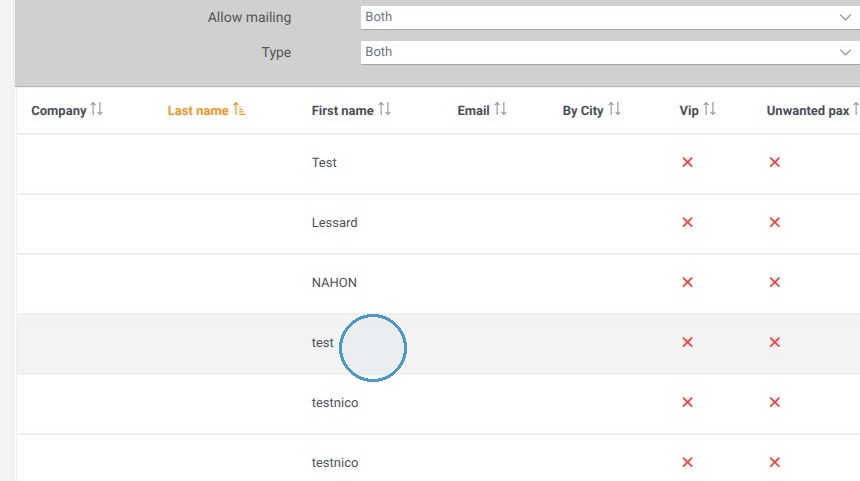This screenshot has height=481, width=860.
Task: Open the Lessard contact row
Action: [x=438, y=223]
